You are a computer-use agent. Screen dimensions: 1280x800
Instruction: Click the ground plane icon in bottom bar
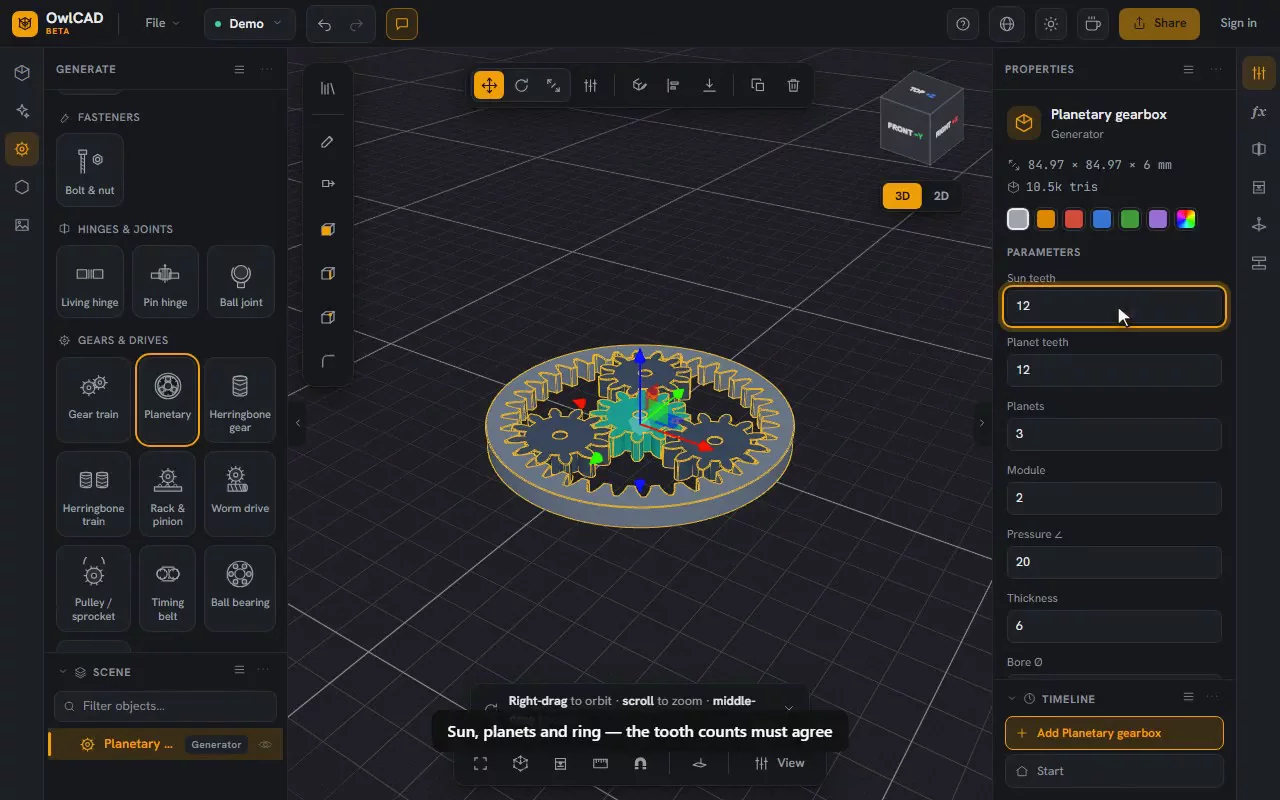(700, 763)
